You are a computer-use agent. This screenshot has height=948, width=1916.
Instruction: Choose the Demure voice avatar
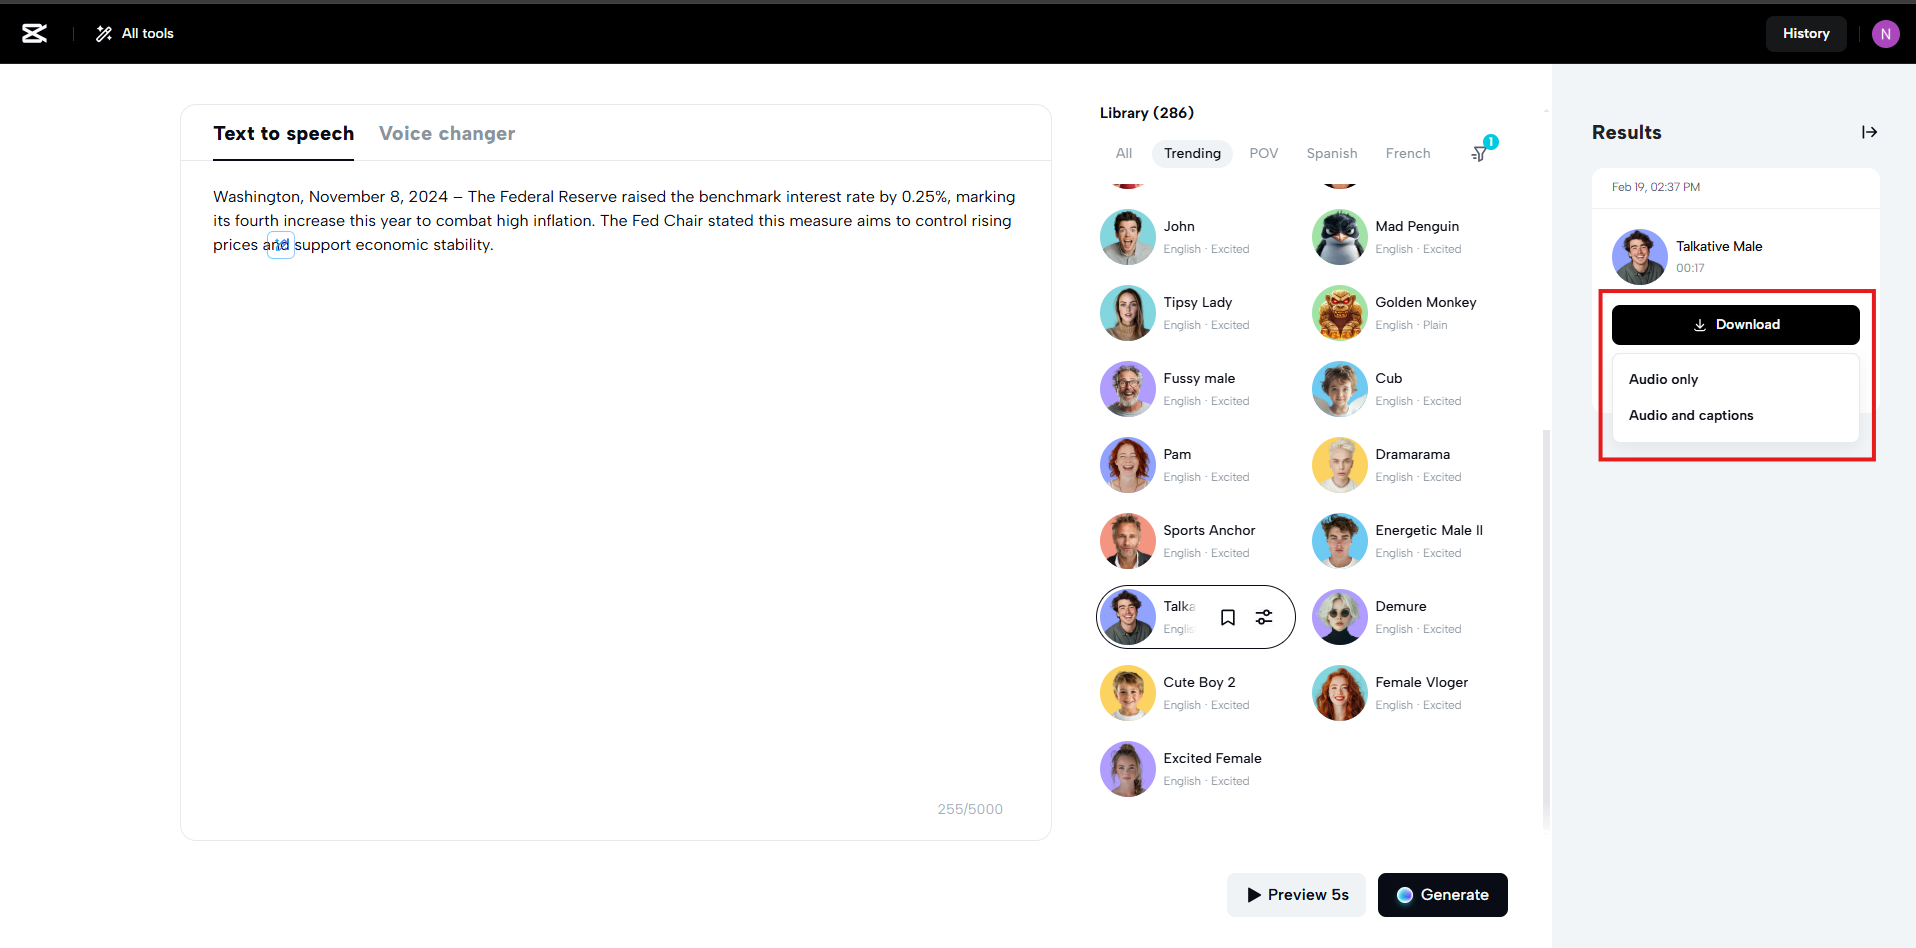[x=1340, y=617]
